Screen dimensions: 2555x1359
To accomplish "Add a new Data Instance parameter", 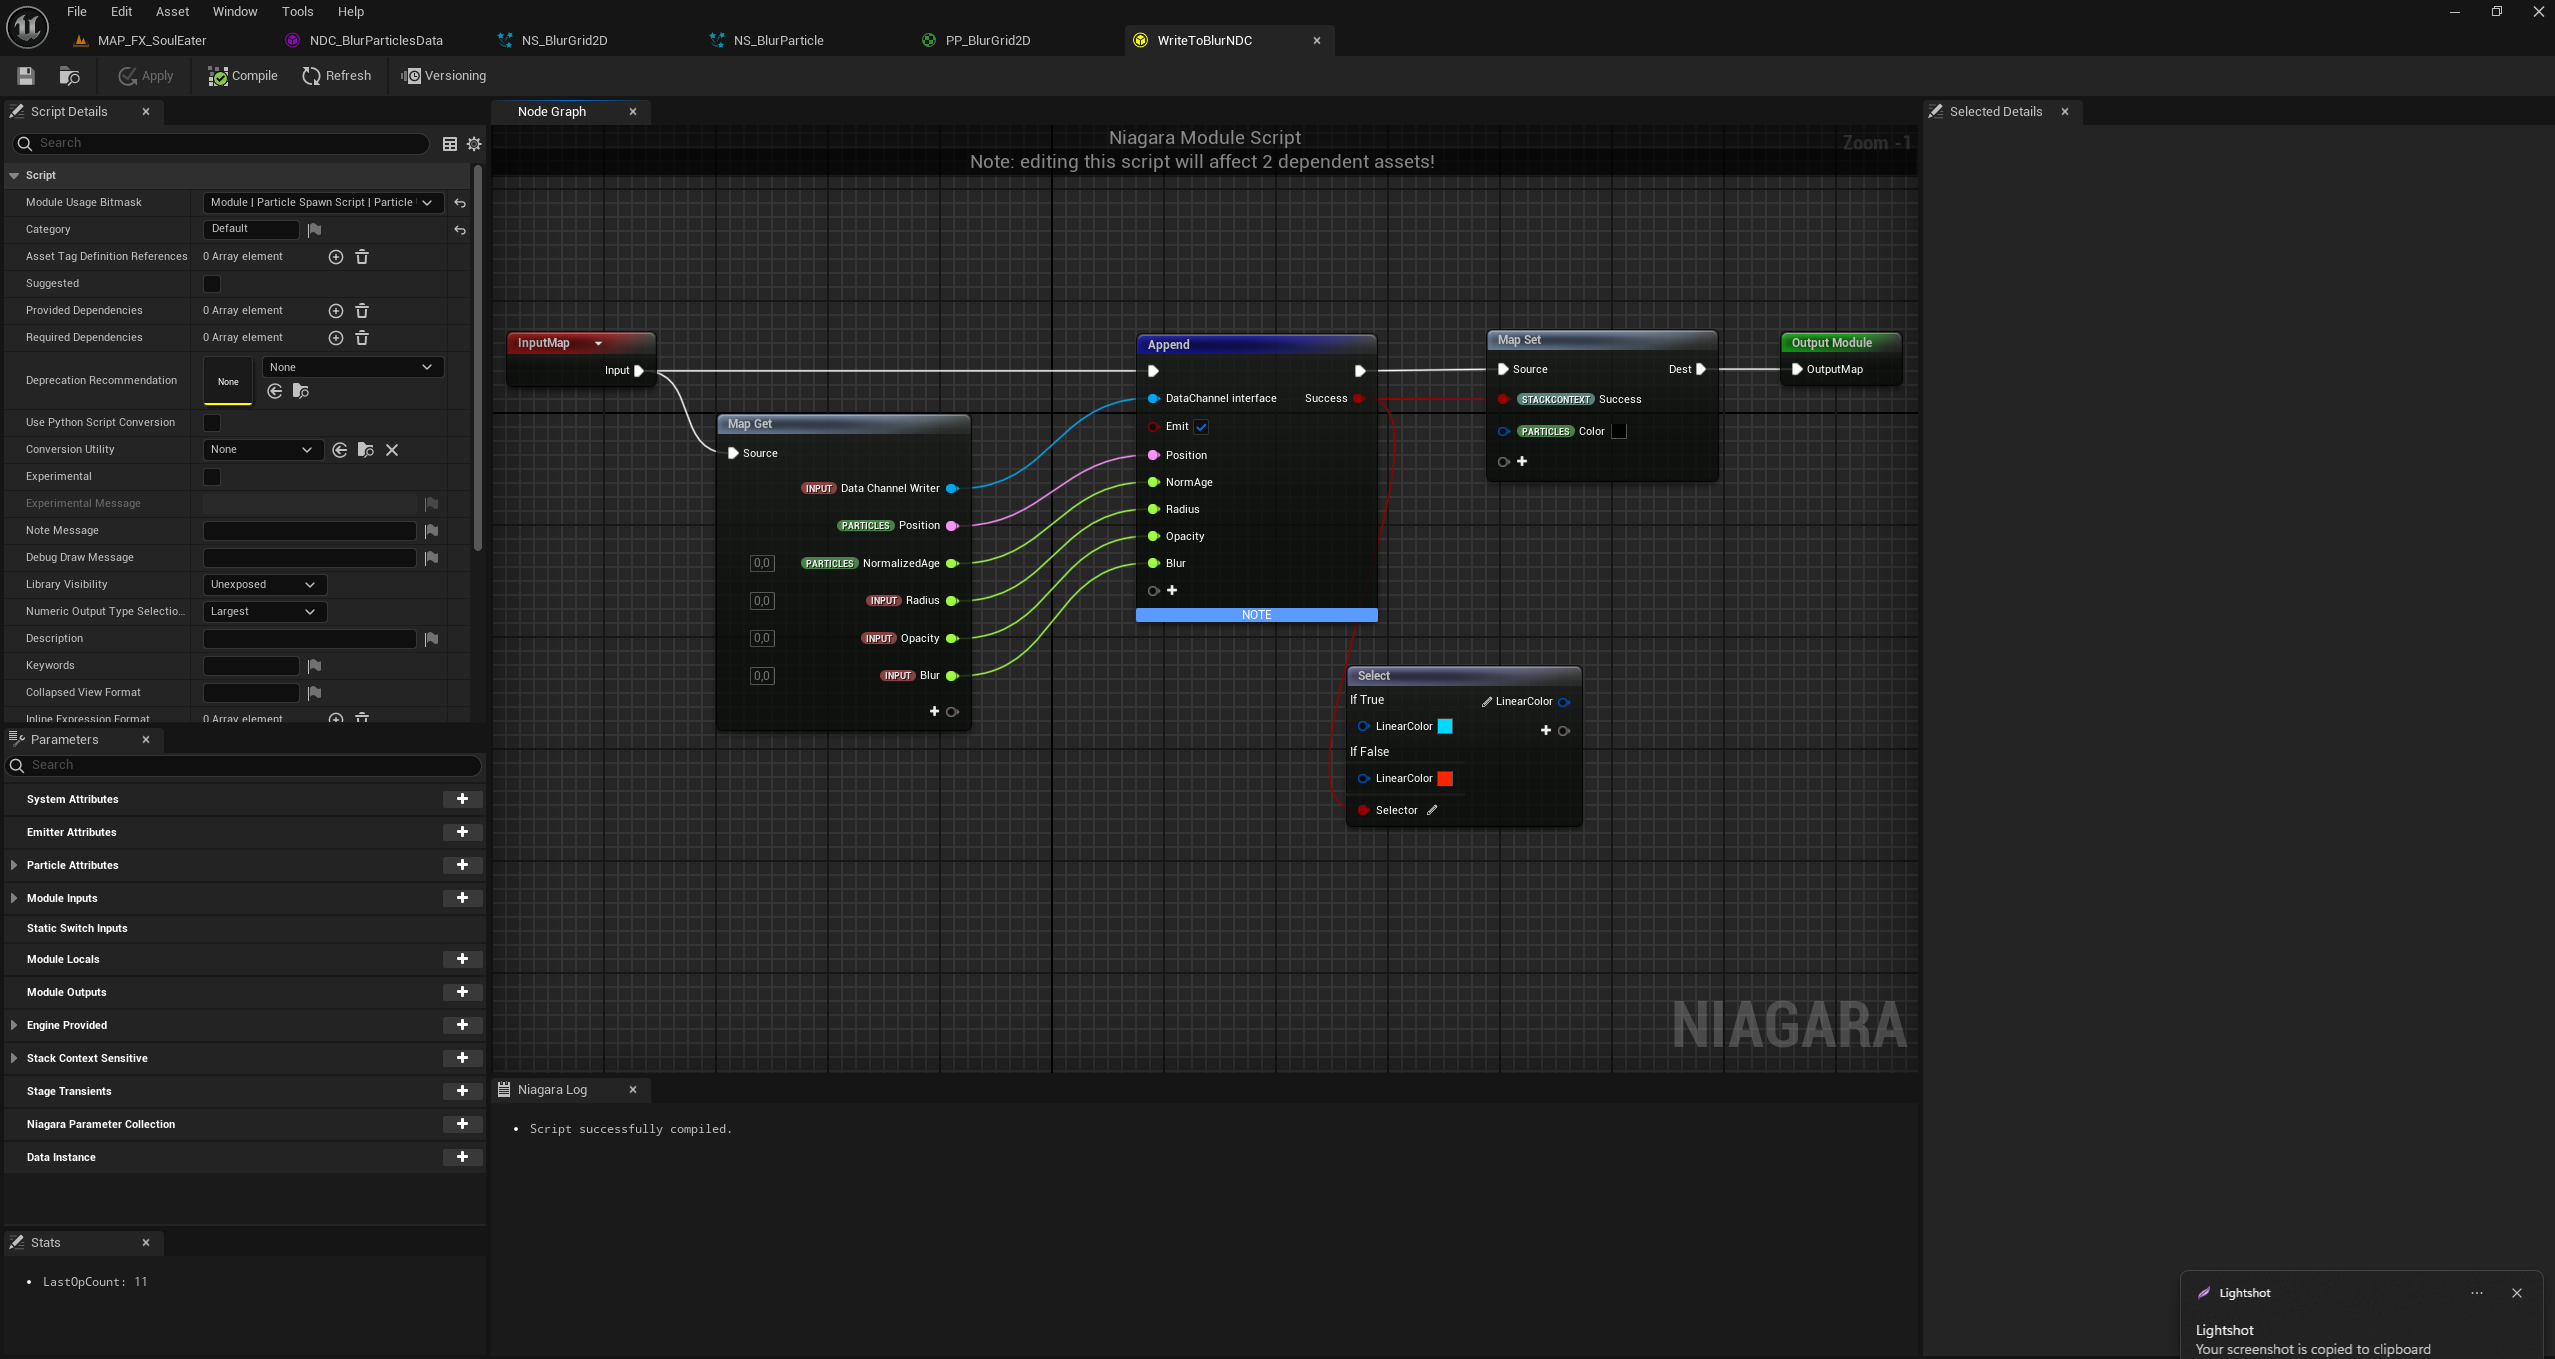I will 462,1157.
